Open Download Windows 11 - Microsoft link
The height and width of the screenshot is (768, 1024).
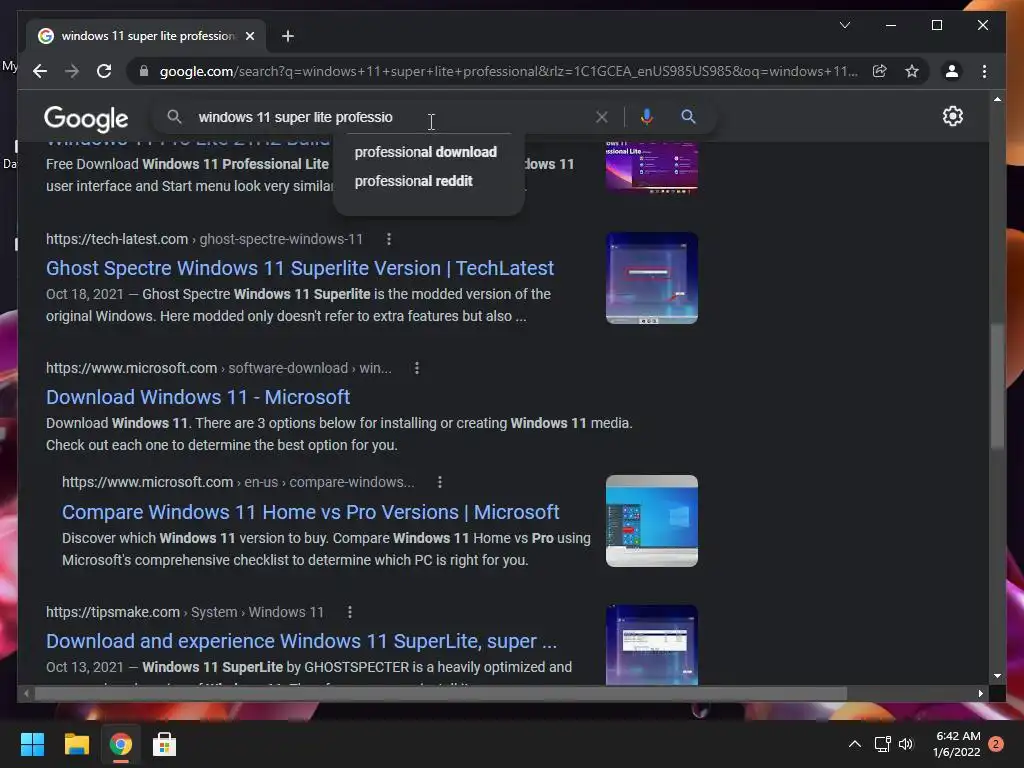coord(198,397)
